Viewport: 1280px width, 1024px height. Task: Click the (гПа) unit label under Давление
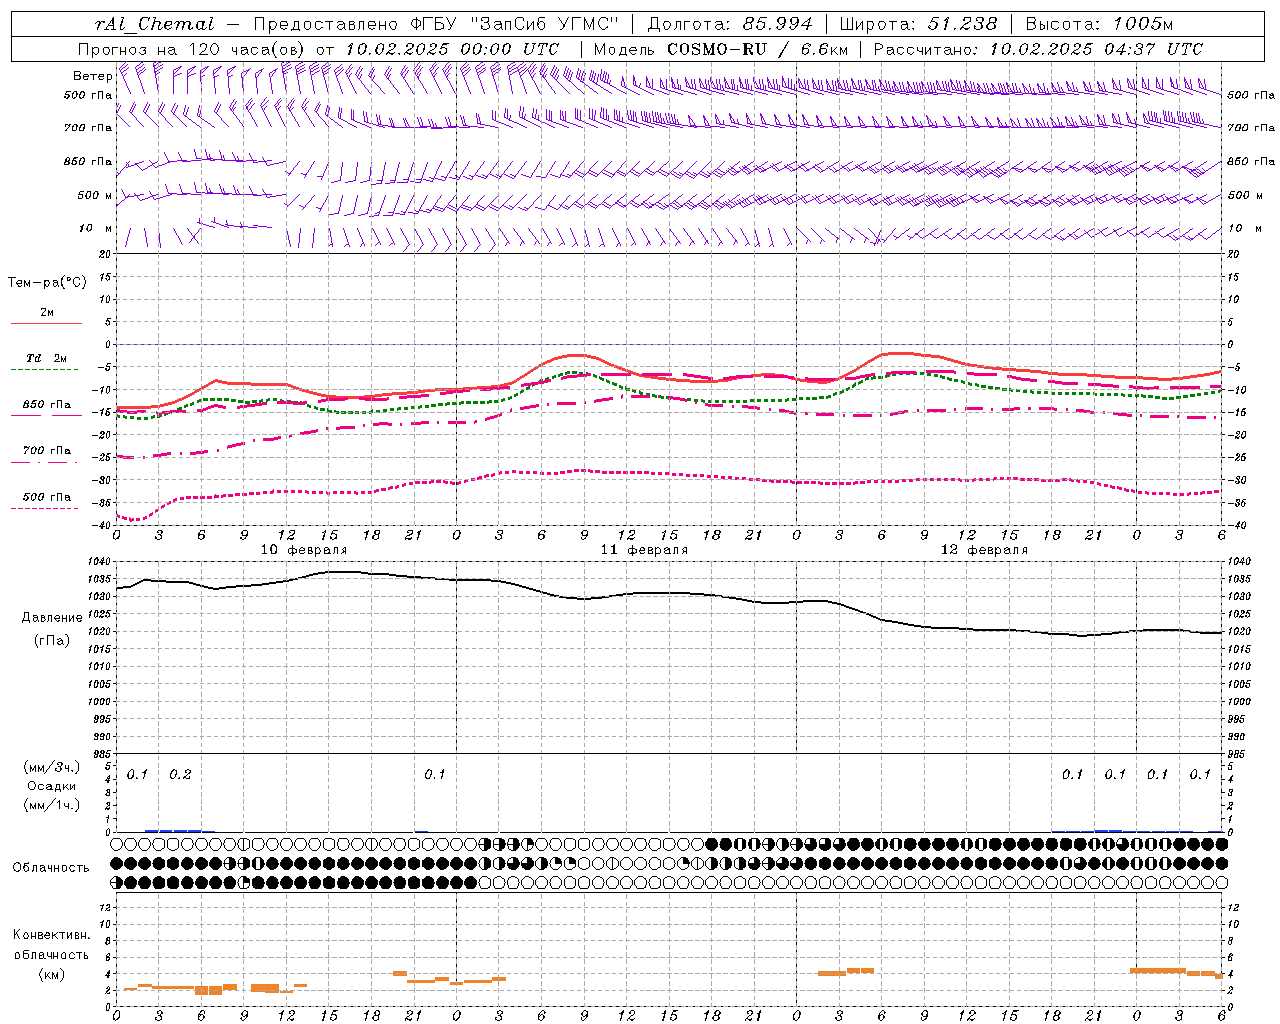pyautogui.click(x=52, y=640)
